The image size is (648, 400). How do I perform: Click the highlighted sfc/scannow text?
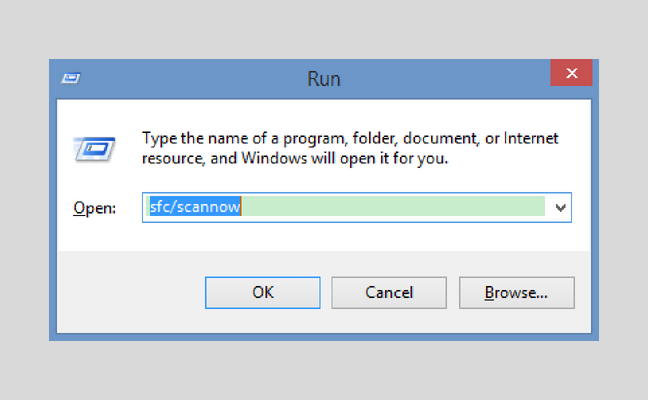click(x=195, y=206)
